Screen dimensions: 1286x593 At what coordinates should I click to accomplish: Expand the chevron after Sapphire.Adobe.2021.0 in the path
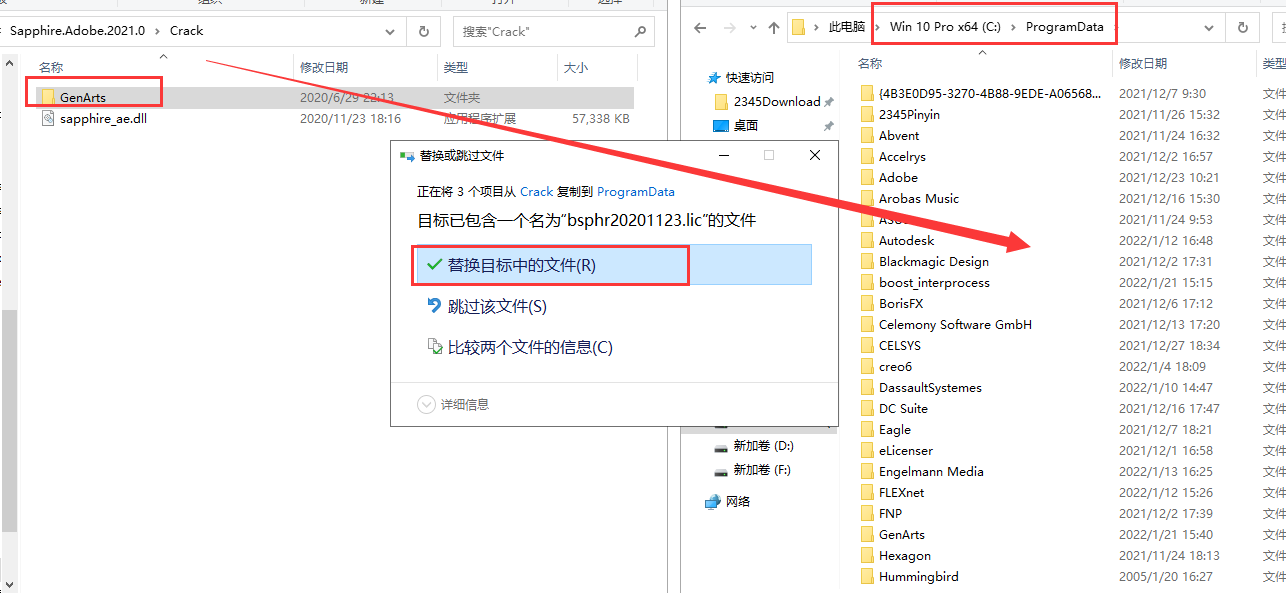pyautogui.click(x=158, y=31)
